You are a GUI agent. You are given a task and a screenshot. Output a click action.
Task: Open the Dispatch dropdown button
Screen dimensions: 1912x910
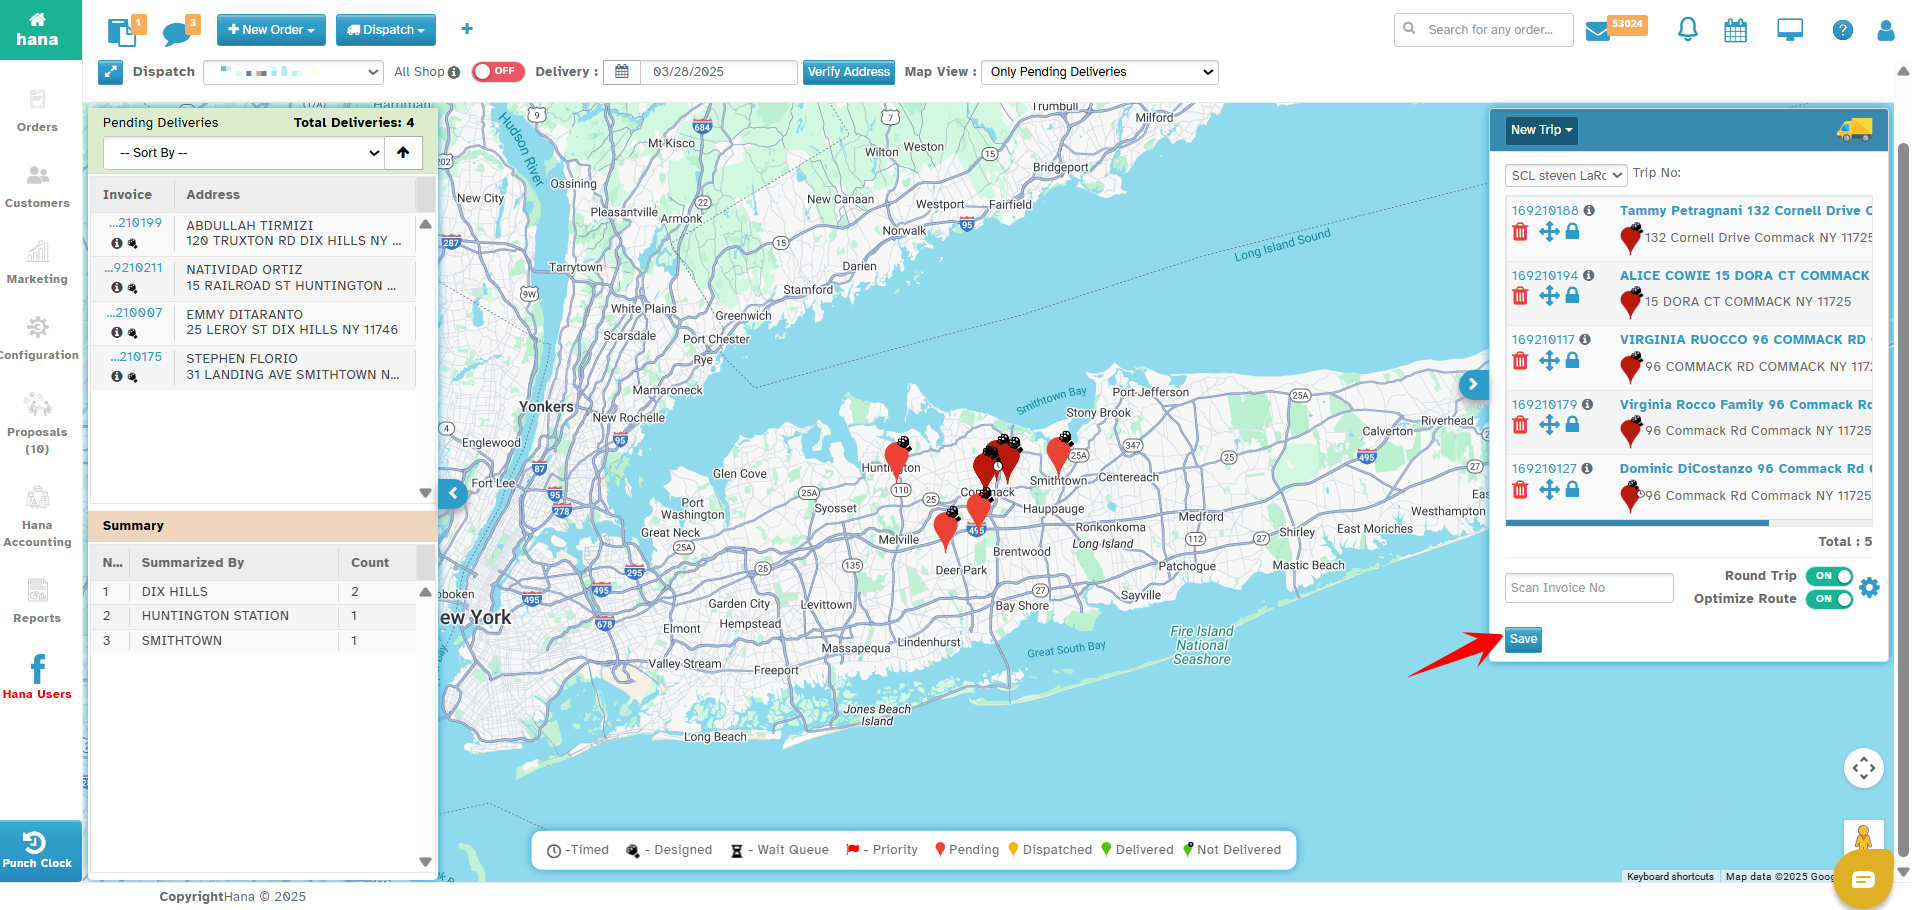[386, 30]
